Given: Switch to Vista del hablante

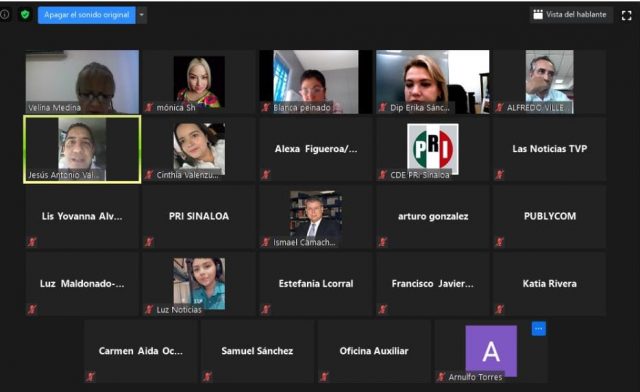Looking at the screenshot, I should point(571,15).
